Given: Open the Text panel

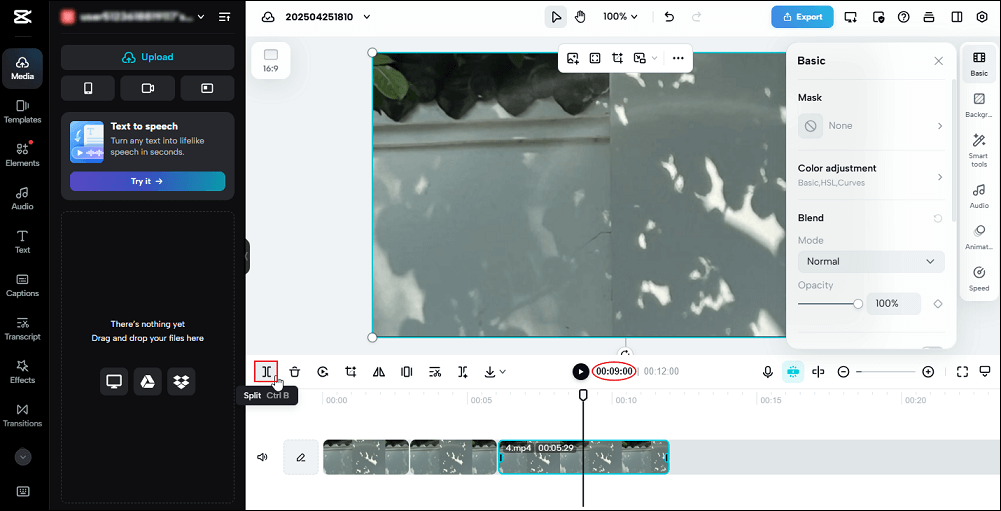Looking at the screenshot, I should tap(22, 241).
